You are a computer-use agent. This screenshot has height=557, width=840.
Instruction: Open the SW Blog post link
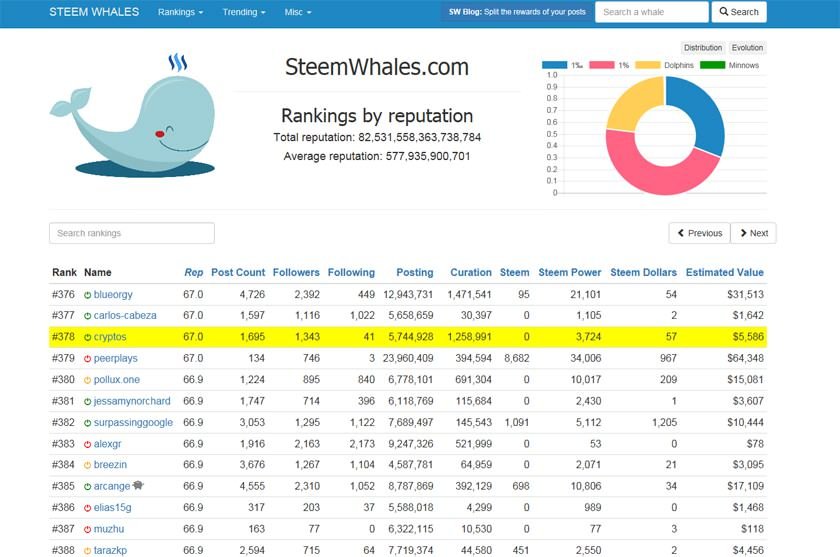[x=517, y=12]
